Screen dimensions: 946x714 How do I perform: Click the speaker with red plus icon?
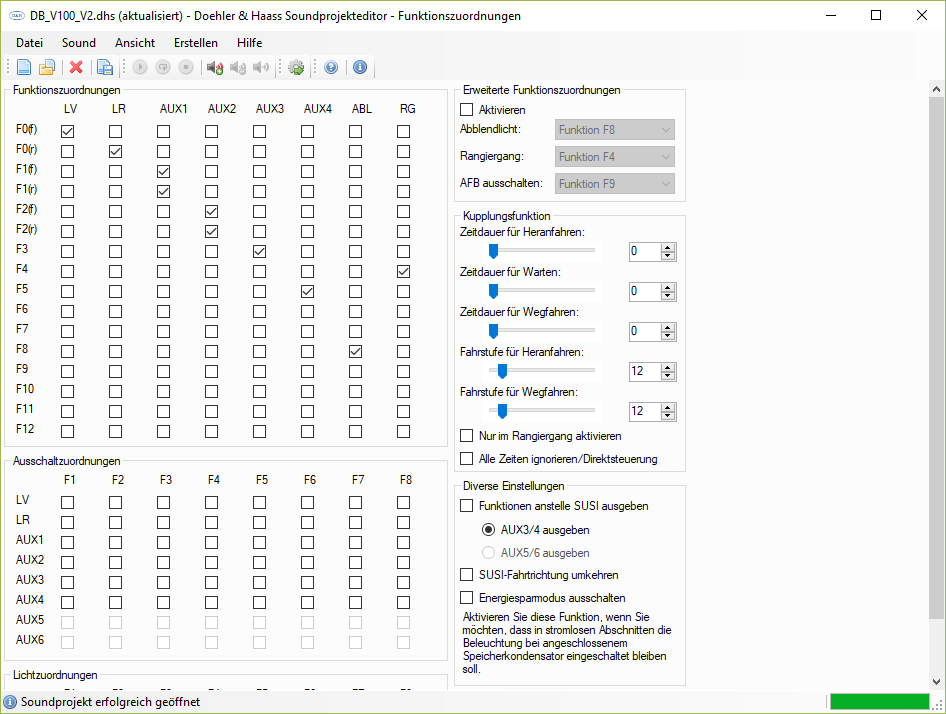point(215,67)
